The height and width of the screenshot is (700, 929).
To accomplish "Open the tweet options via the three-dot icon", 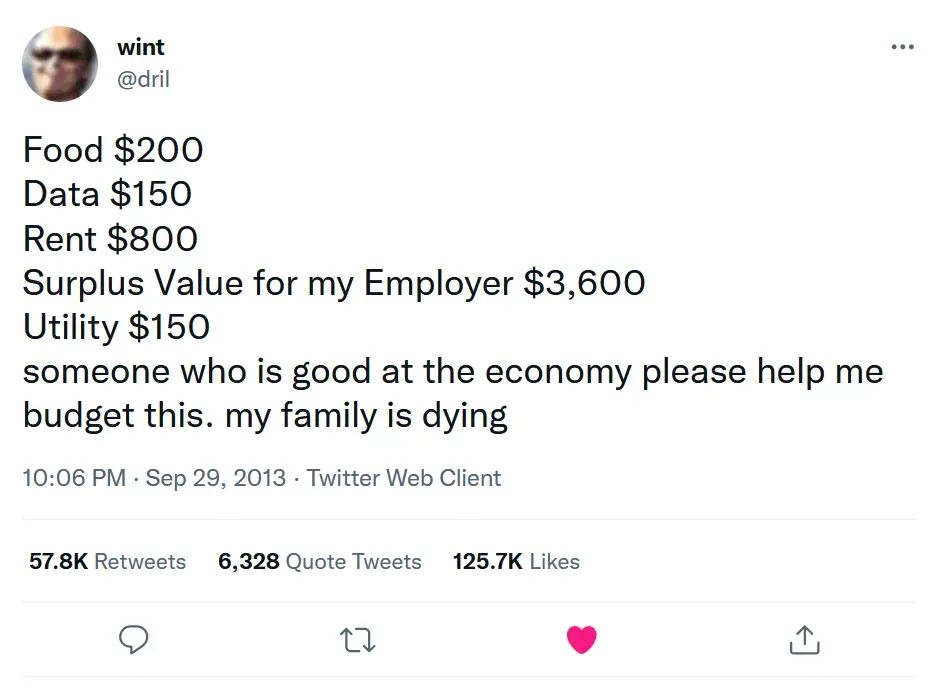I will (902, 46).
